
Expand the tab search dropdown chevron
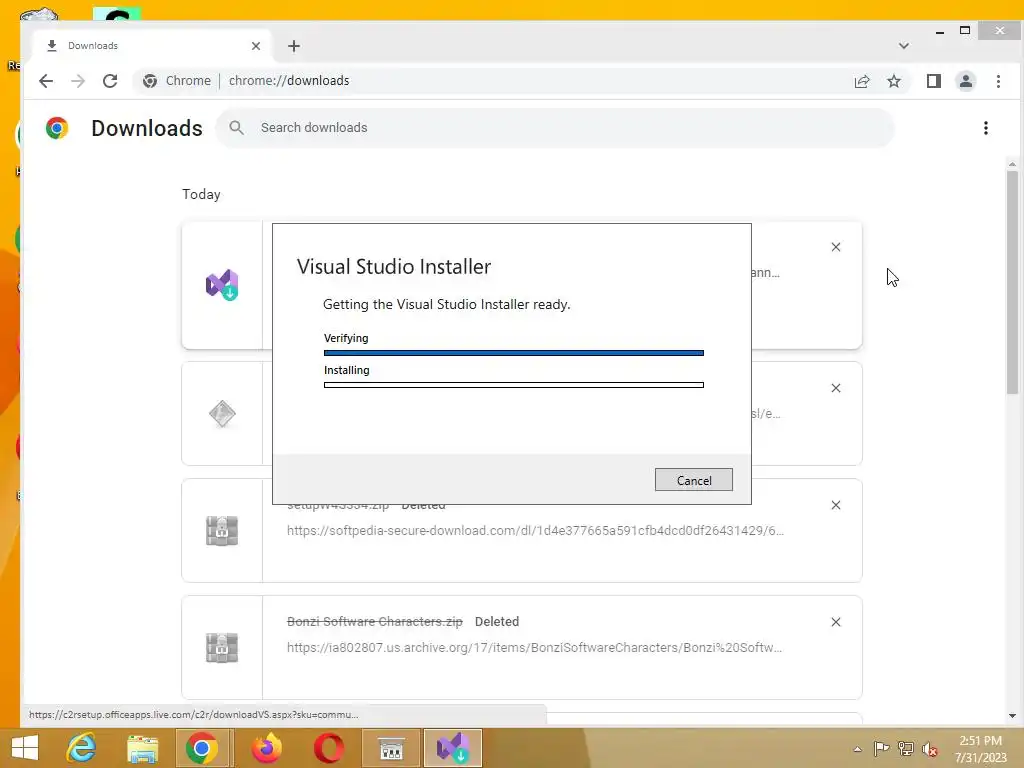tap(904, 46)
